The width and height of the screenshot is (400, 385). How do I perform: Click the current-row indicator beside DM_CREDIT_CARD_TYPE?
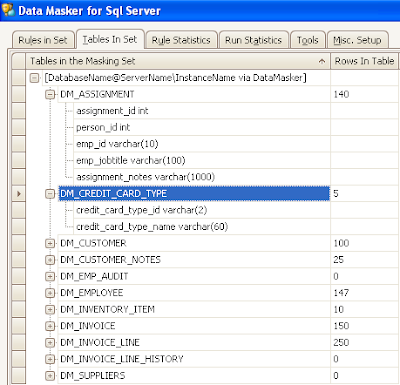pyautogui.click(x=19, y=194)
